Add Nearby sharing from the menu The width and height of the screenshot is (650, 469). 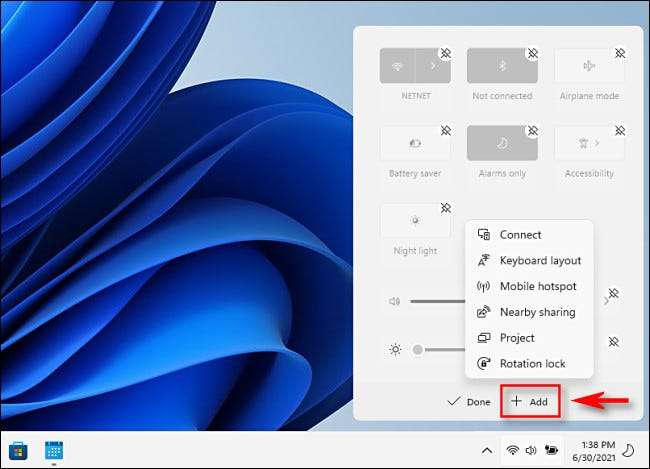pyautogui.click(x=529, y=312)
